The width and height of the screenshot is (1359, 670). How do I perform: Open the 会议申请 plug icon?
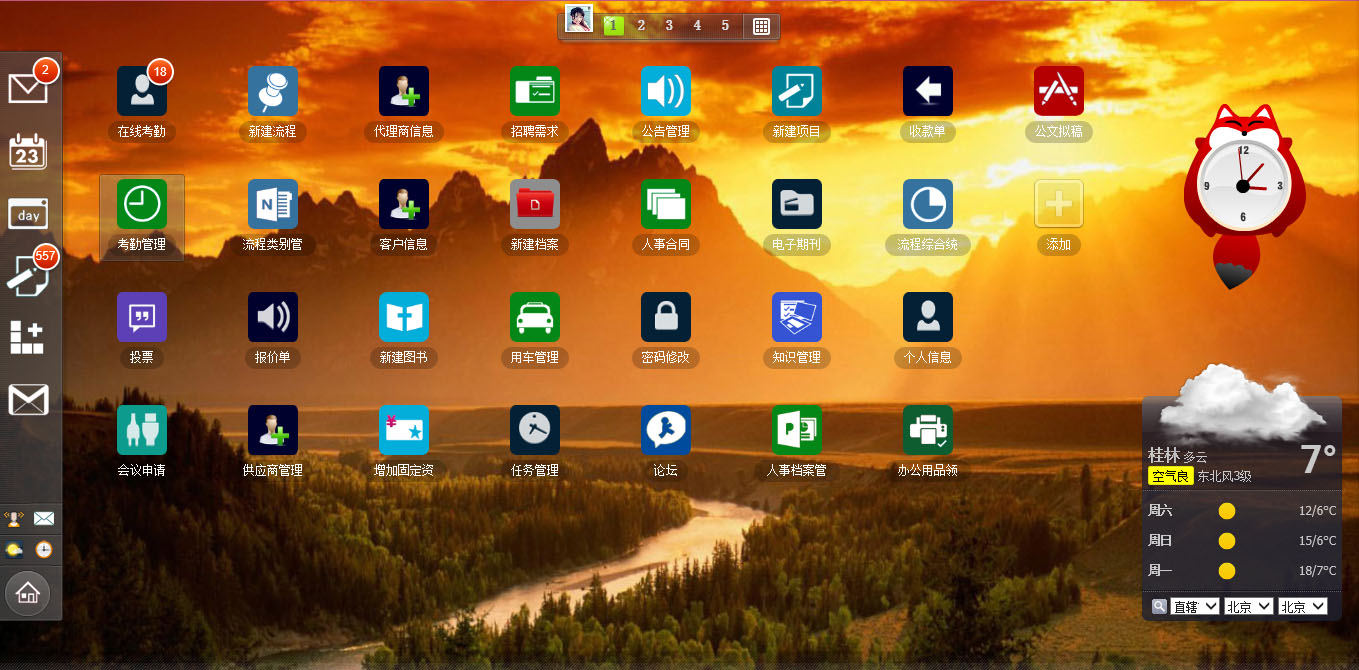142,430
